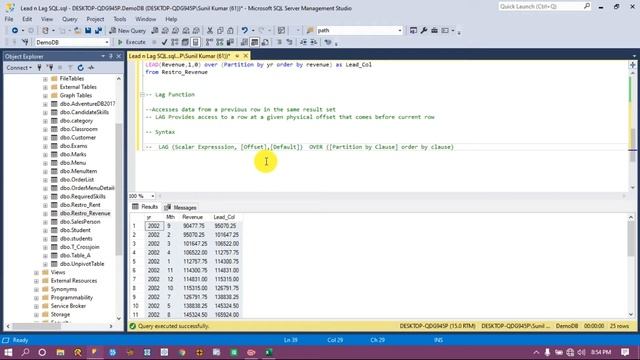This screenshot has height=360, width=640.
Task: Select the Synonyms folder
Action: click(x=64, y=289)
